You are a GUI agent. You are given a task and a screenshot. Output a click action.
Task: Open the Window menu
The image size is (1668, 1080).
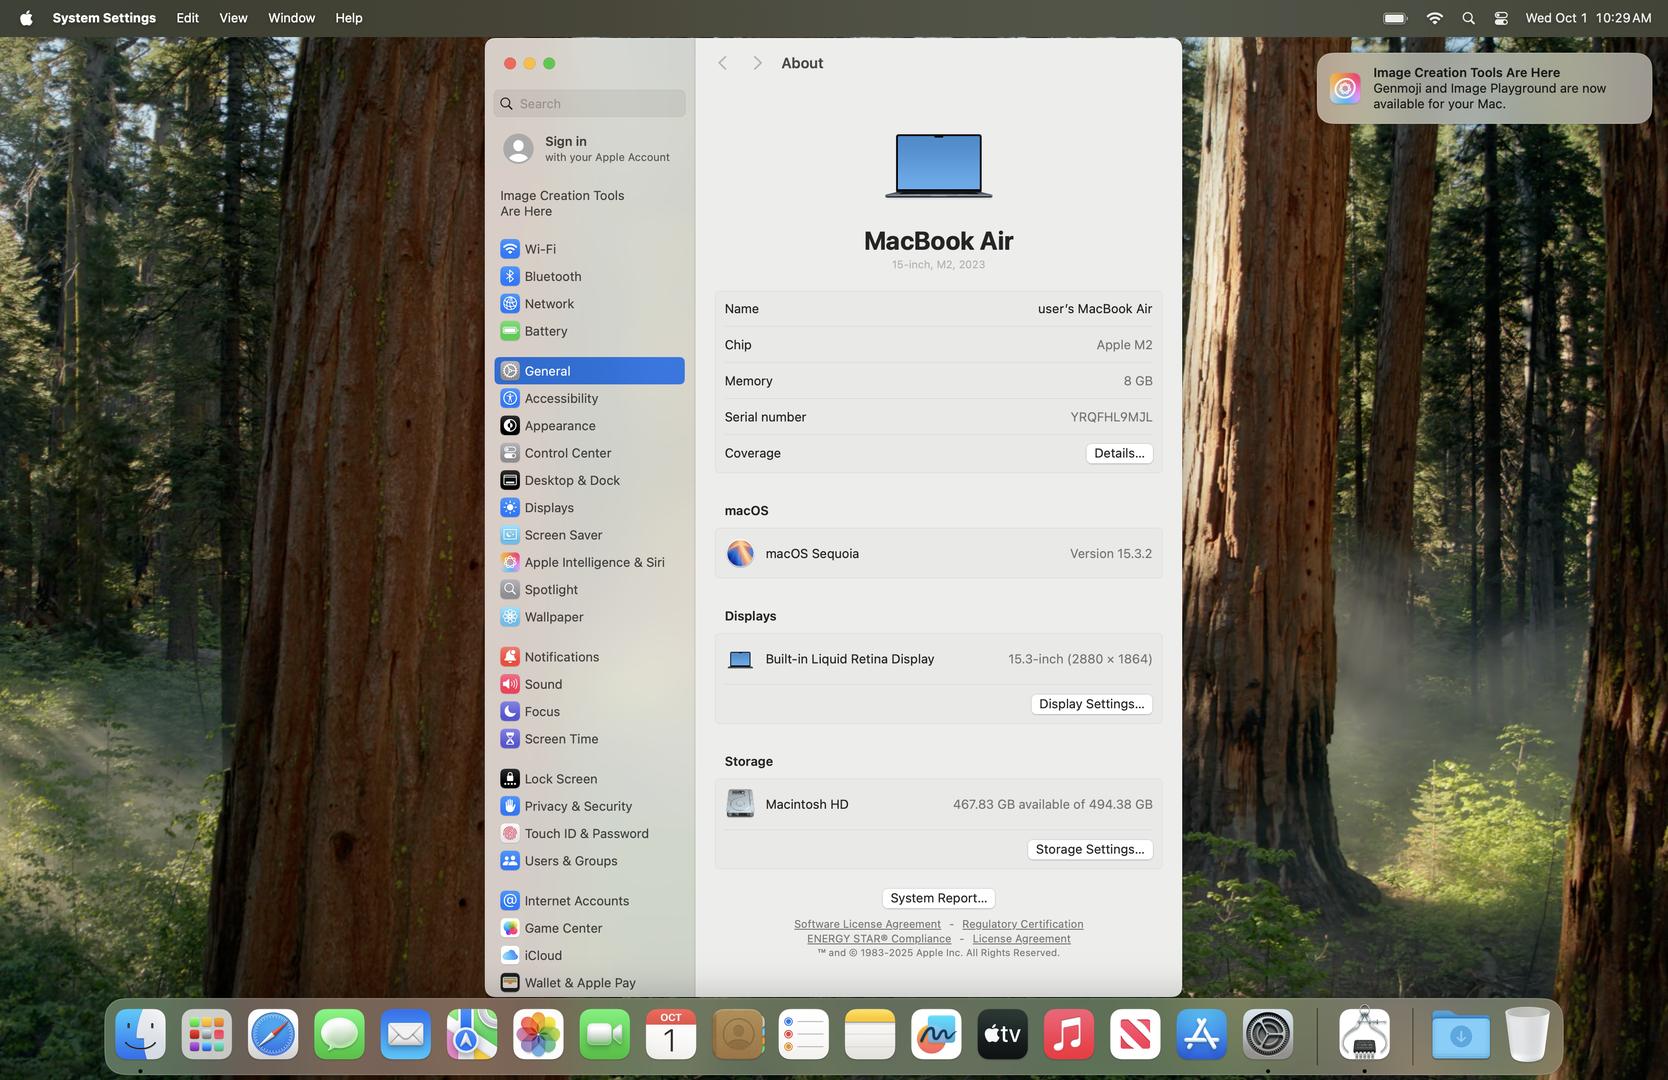291,18
